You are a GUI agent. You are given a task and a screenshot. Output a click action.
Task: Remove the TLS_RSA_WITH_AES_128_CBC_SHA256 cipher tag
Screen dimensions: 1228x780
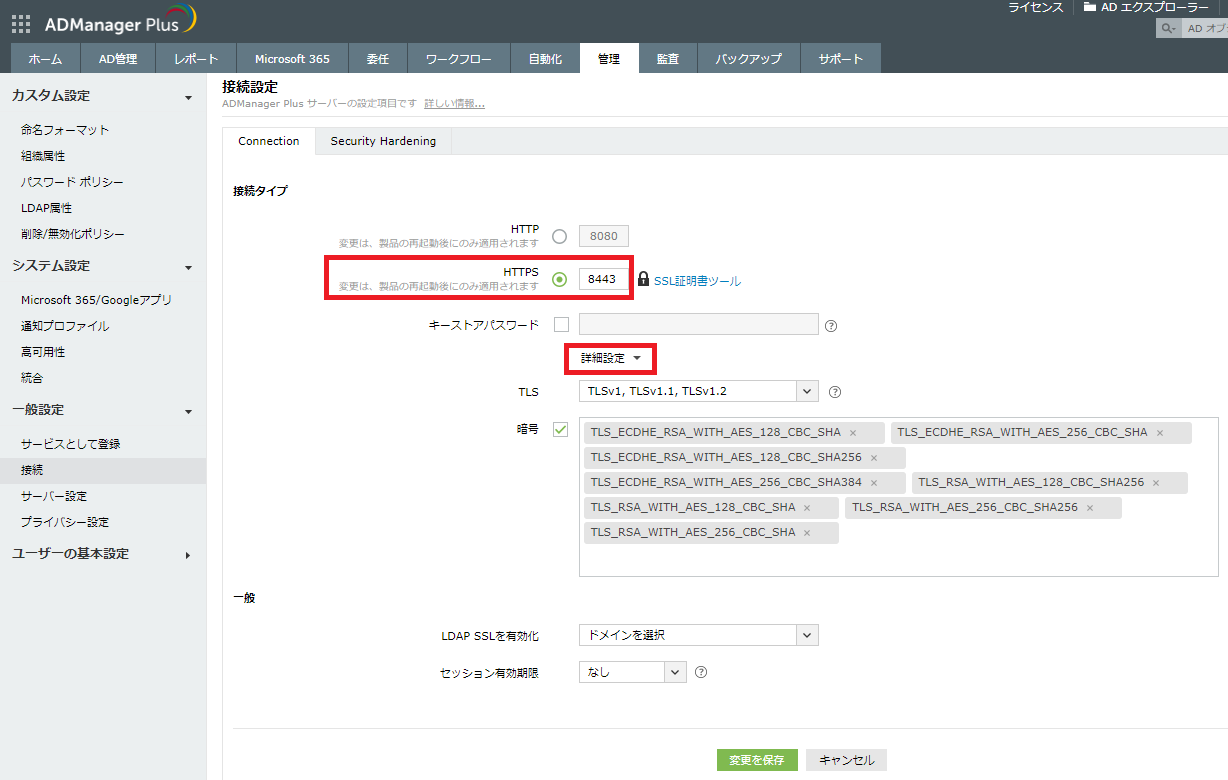[1155, 483]
